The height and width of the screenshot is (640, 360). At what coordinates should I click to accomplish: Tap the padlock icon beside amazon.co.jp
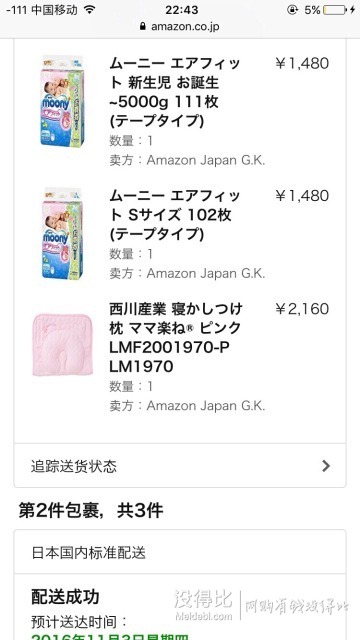[x=142, y=27]
